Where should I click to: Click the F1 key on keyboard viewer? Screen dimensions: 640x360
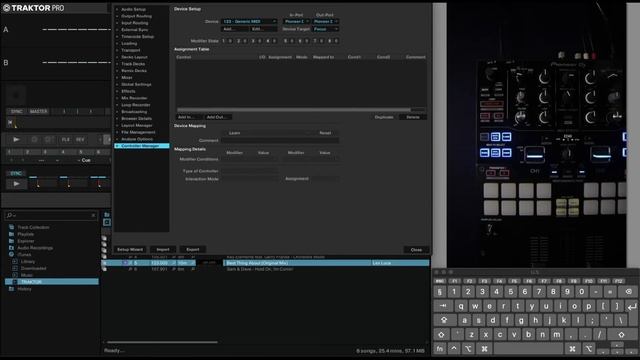[455, 281]
